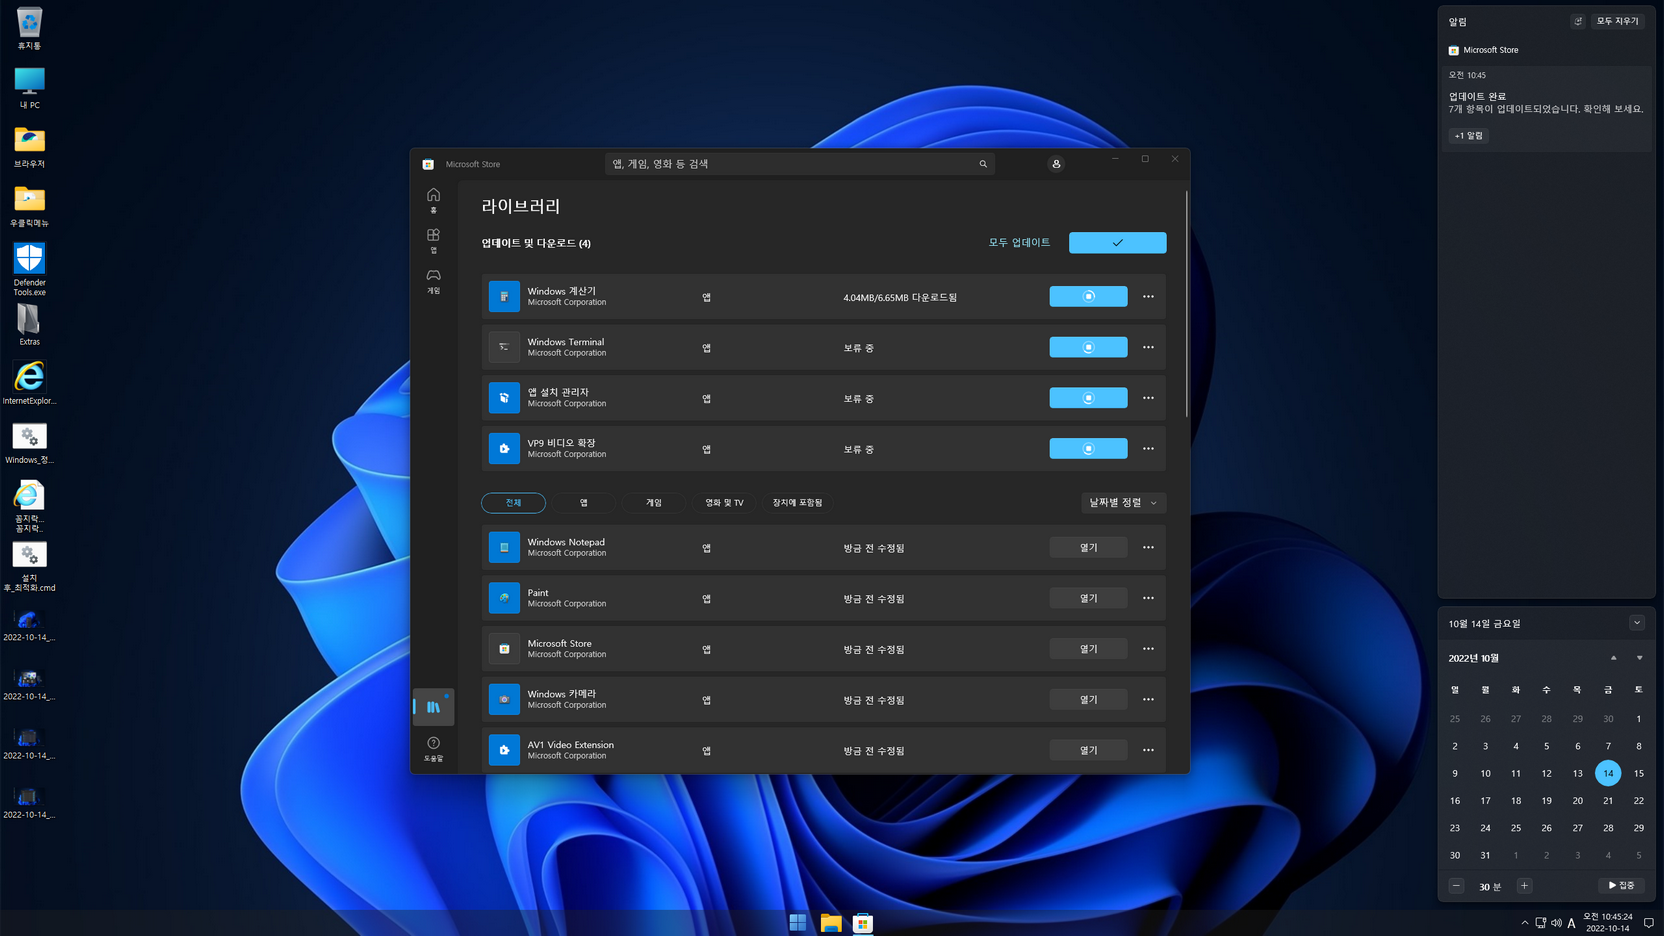Cancel the pending VP9 비디오 확장 update
Image resolution: width=1664 pixels, height=936 pixels.
pos(1088,448)
